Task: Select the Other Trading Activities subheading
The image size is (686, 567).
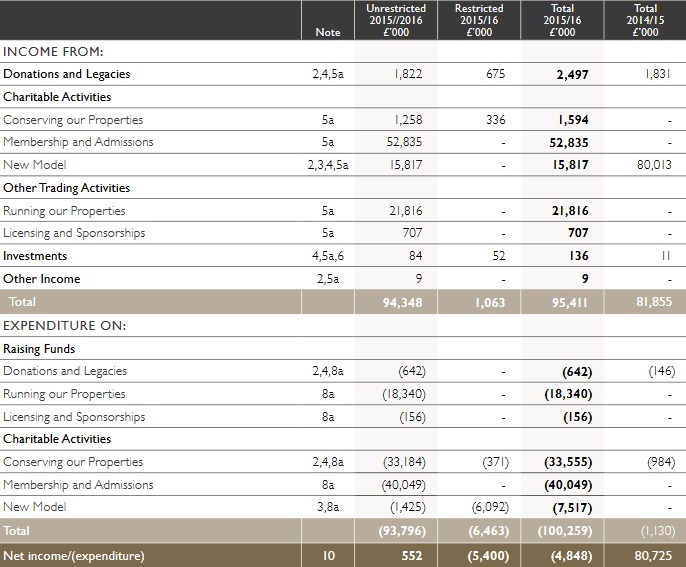Action: click(66, 188)
